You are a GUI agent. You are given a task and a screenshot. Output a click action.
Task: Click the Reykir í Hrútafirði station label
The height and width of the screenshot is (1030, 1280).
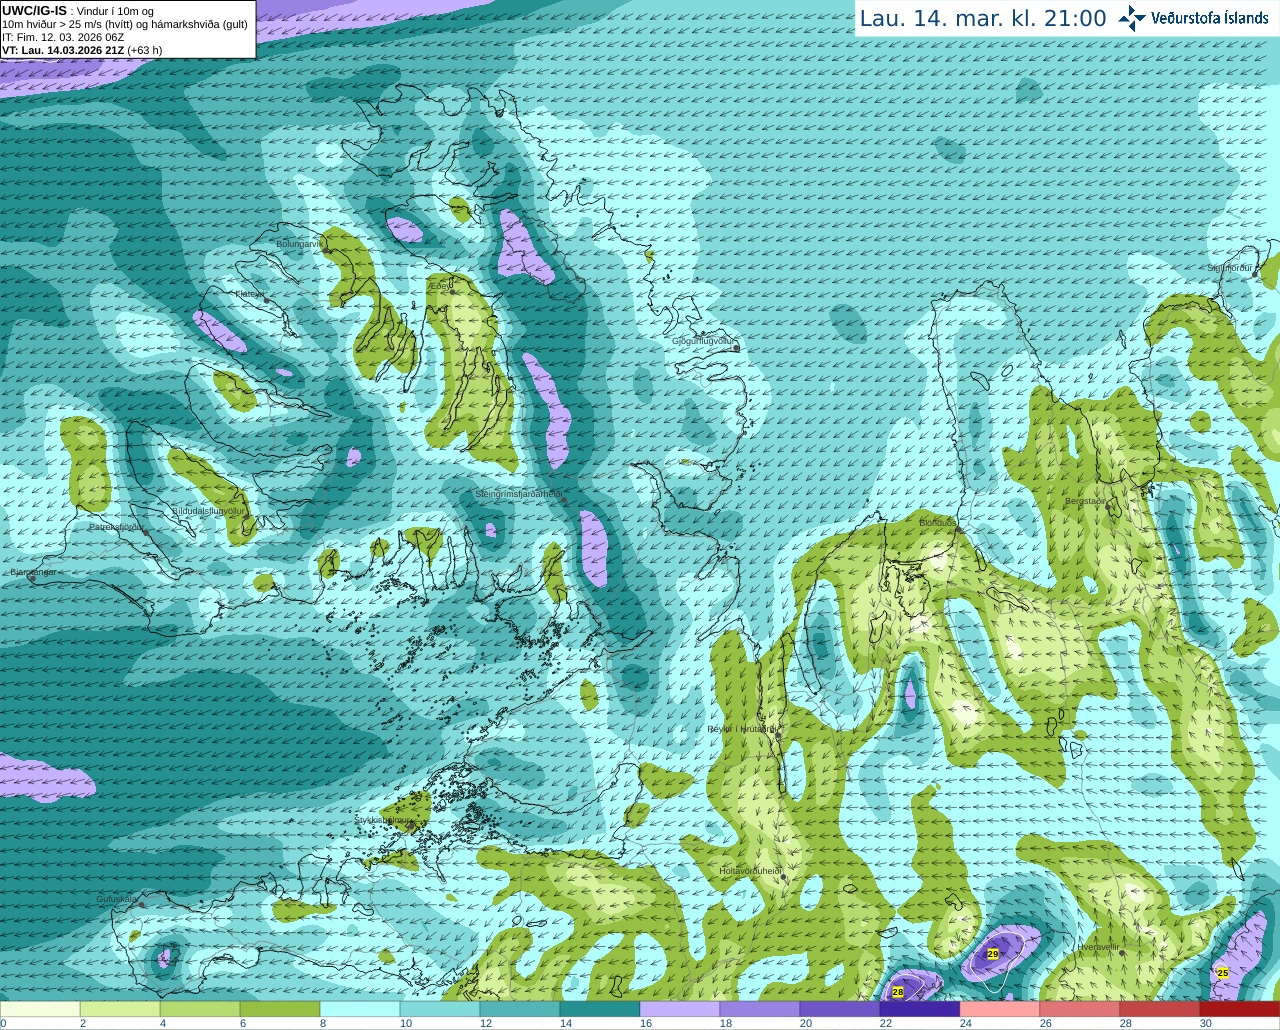pyautogui.click(x=741, y=729)
